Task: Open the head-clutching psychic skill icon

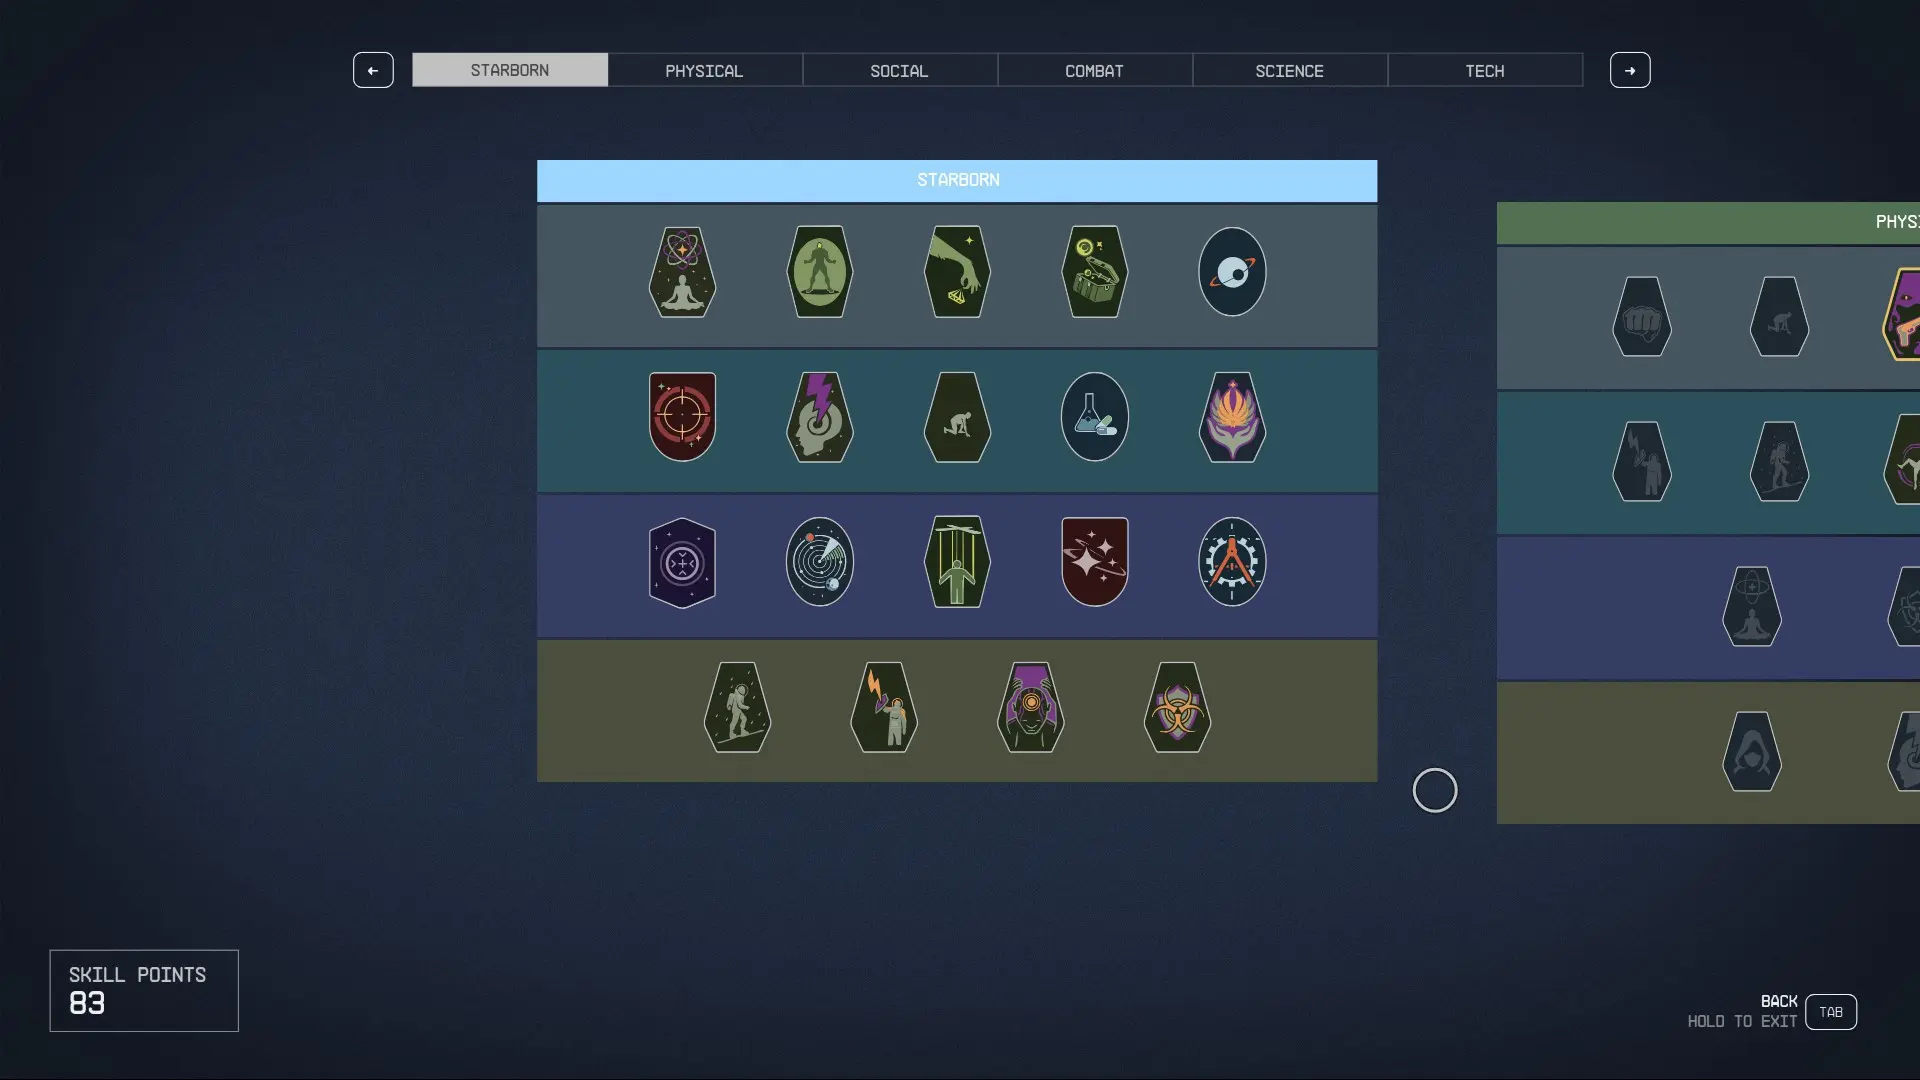Action: (x=1032, y=708)
